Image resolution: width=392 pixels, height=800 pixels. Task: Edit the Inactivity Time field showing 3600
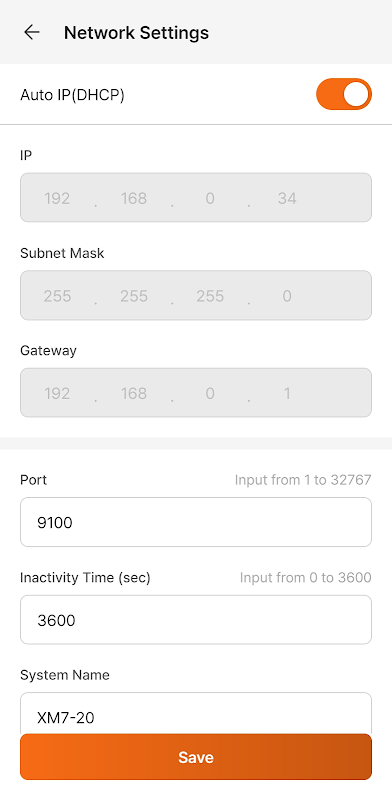196,619
